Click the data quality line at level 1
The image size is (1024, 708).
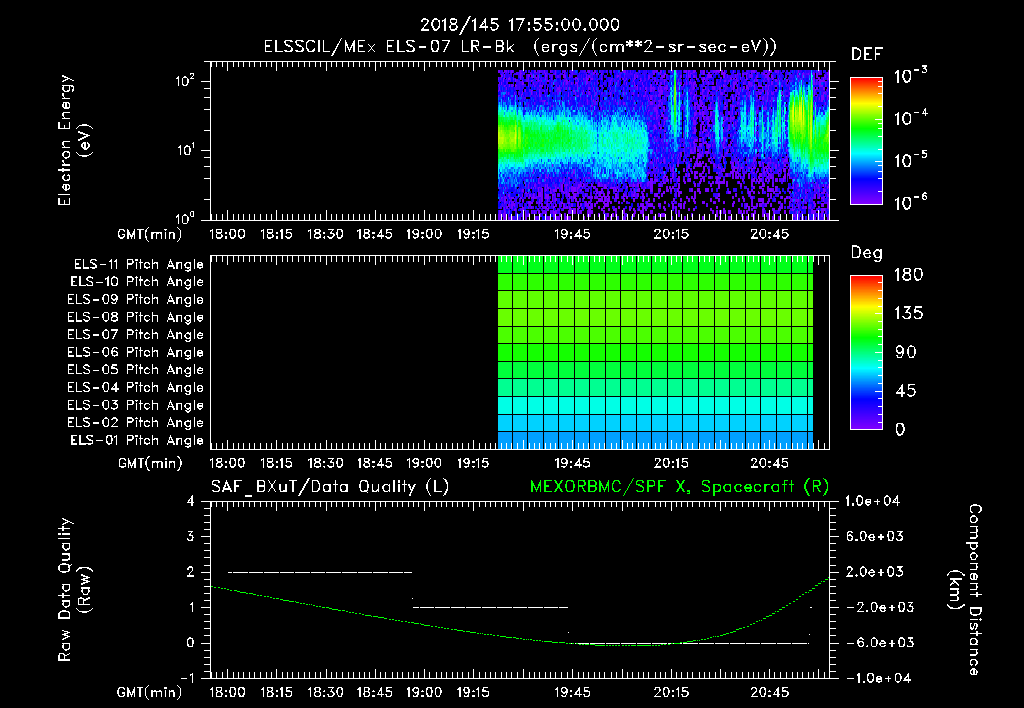coord(490,607)
